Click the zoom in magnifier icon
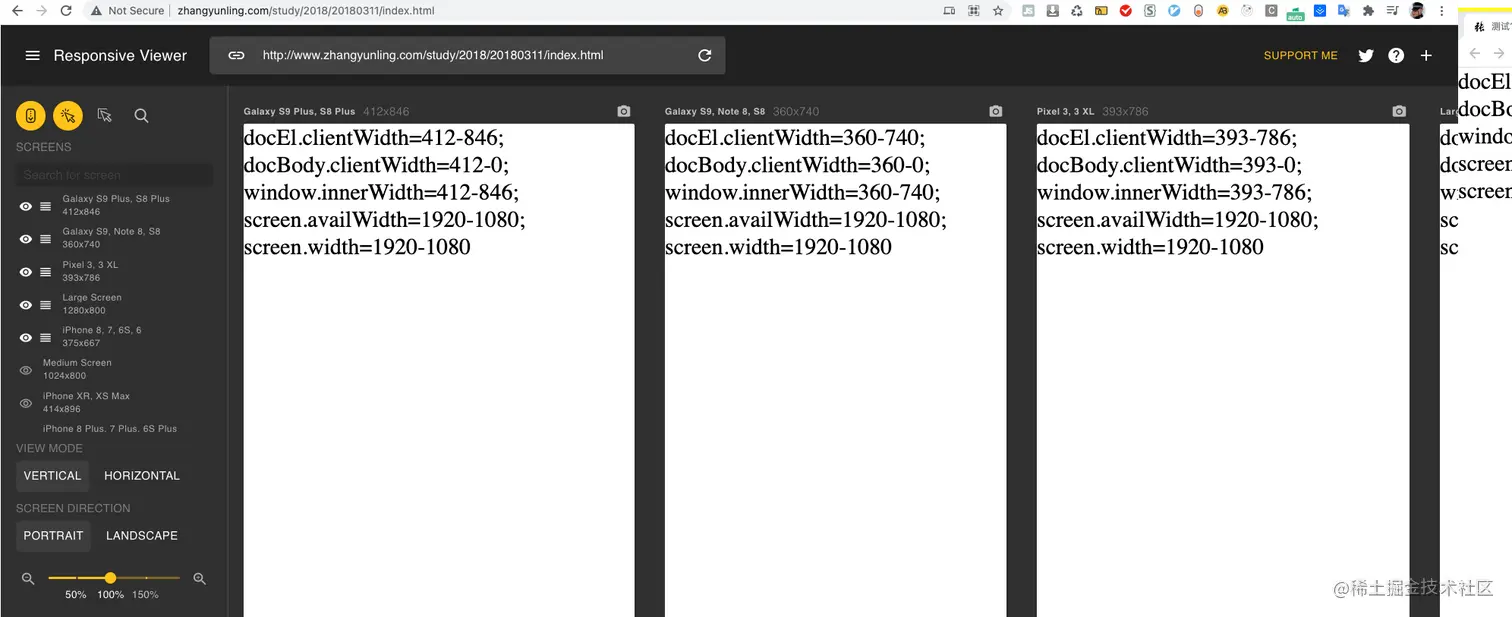This screenshot has width=1512, height=617. pyautogui.click(x=199, y=578)
